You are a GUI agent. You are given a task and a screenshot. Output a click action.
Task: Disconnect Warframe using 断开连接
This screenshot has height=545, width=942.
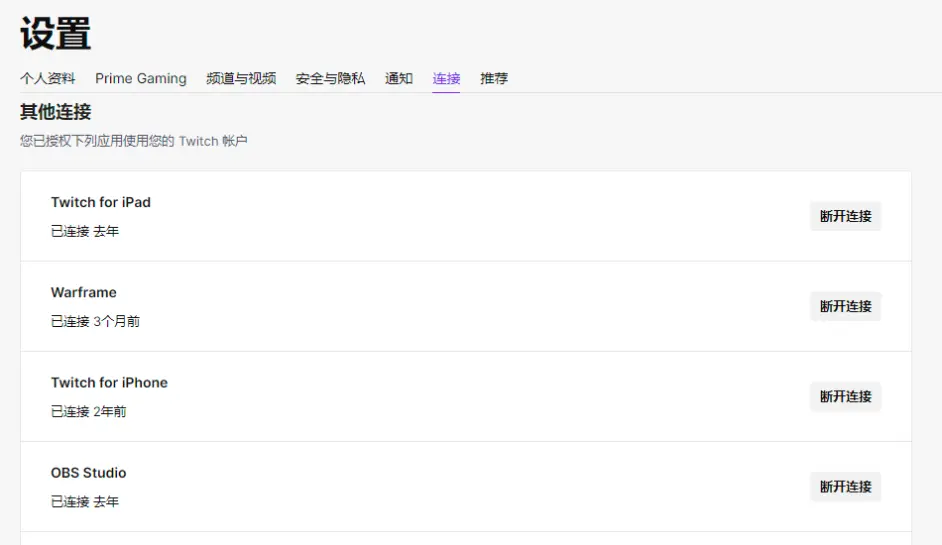click(845, 306)
